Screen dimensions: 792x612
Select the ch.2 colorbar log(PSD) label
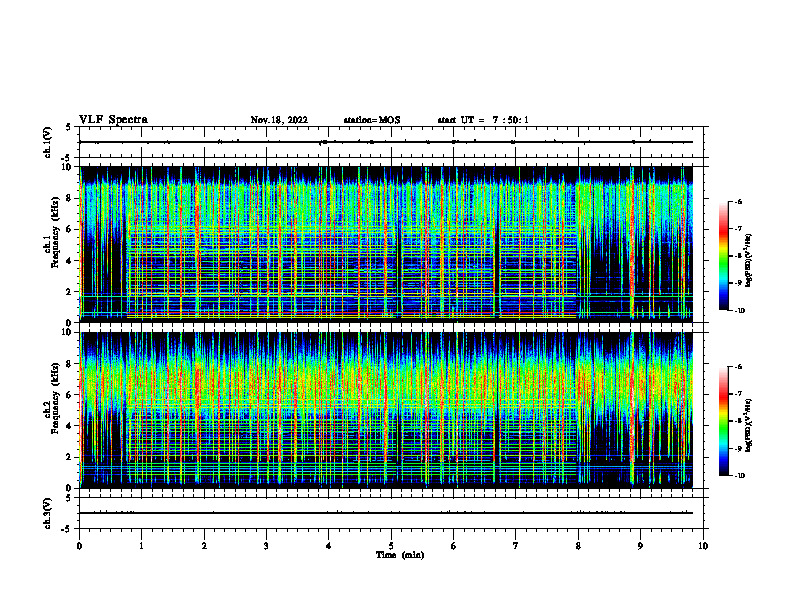pyautogui.click(x=750, y=425)
